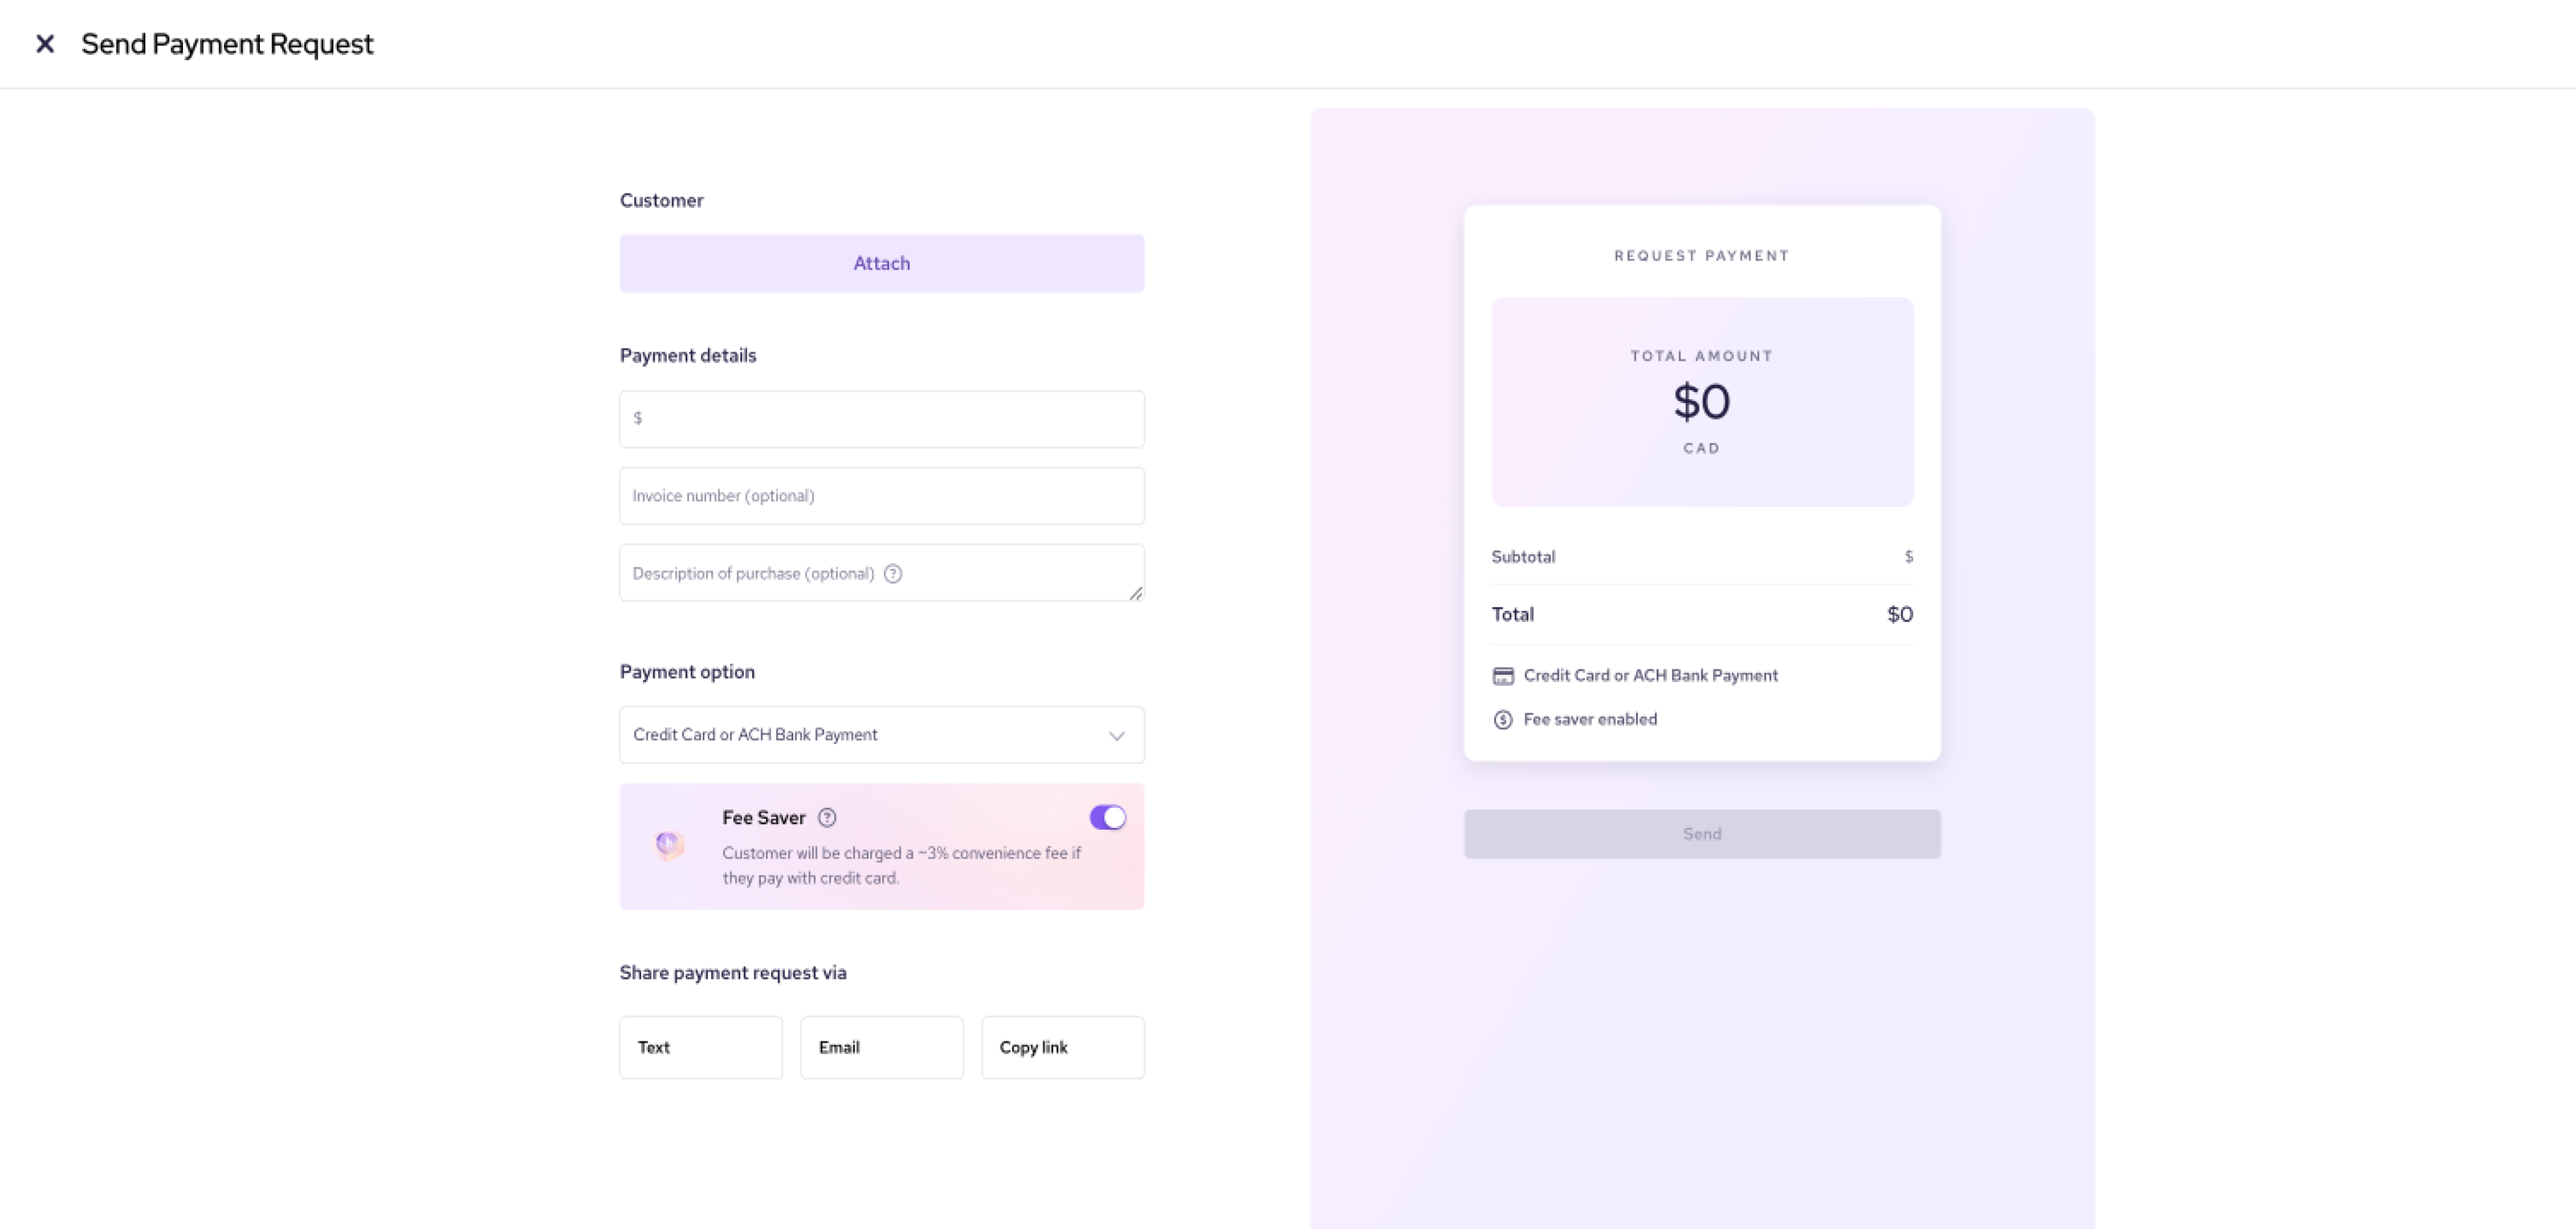
Task: Select the Email sharing option tab
Action: (x=881, y=1047)
